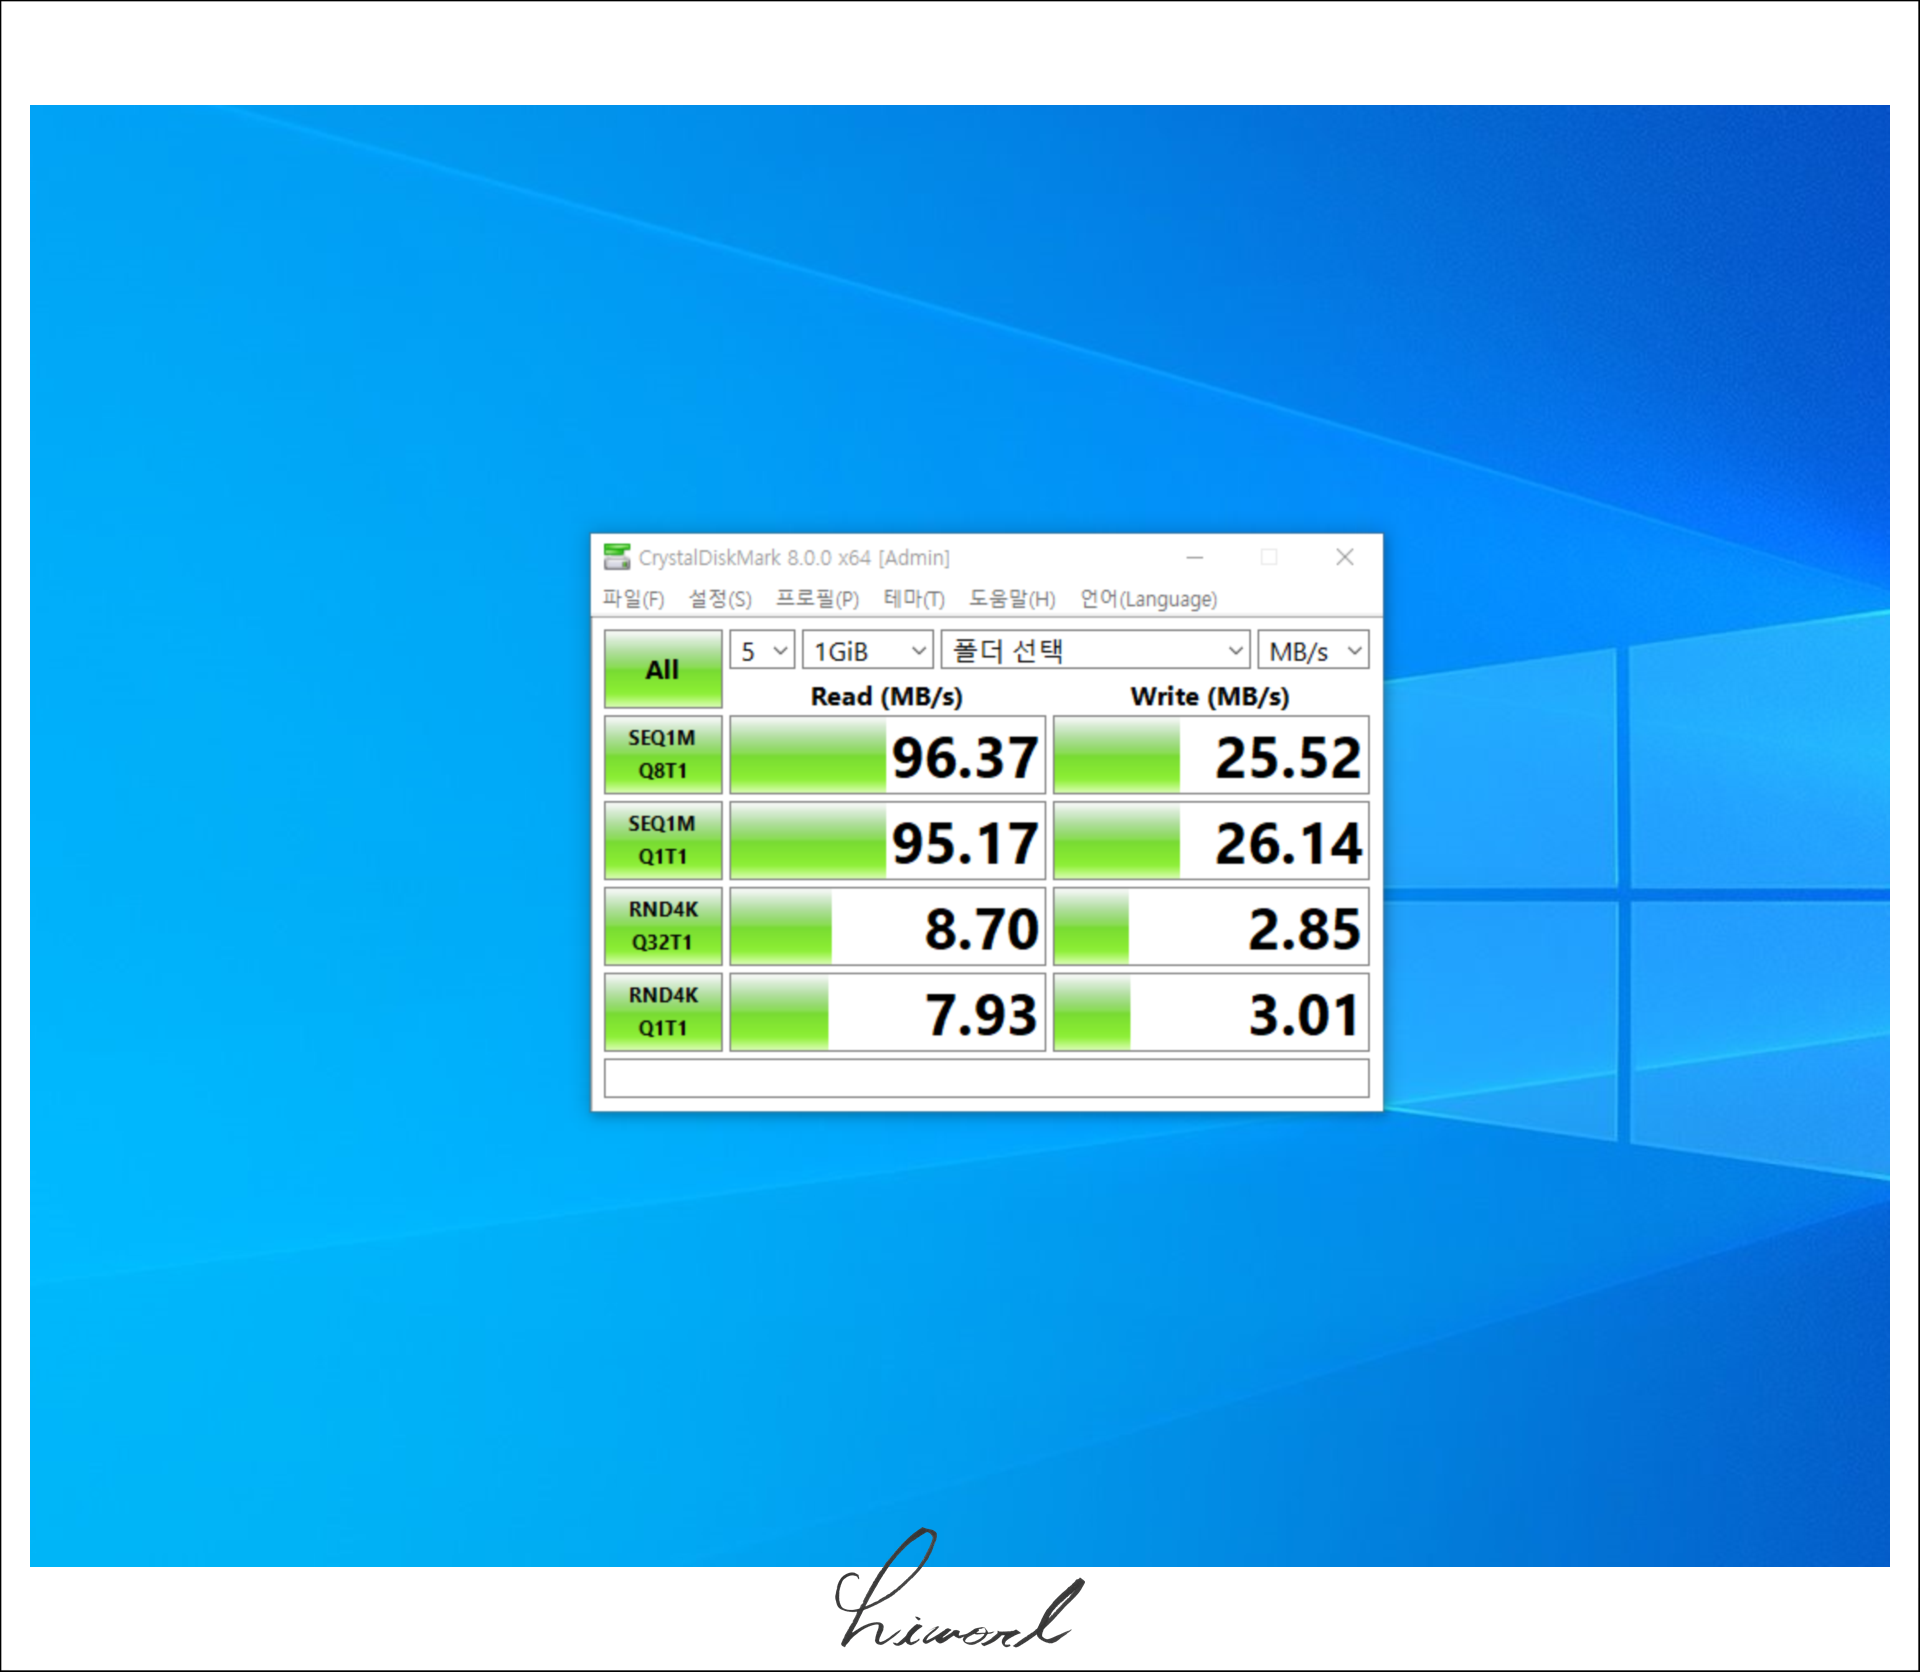The height and width of the screenshot is (1672, 1920).
Task: Start the SEQ1M Q8T1 test
Action: tap(662, 755)
